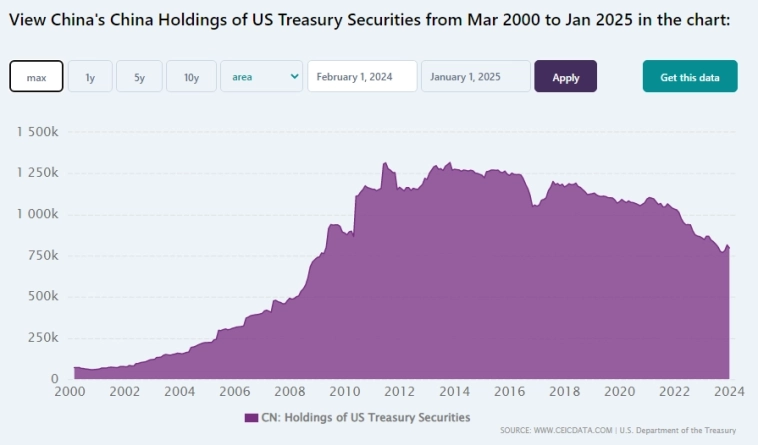Image resolution: width=758 pixels, height=445 pixels.
Task: Click the January 1, 2025 end date field
Action: coord(475,77)
